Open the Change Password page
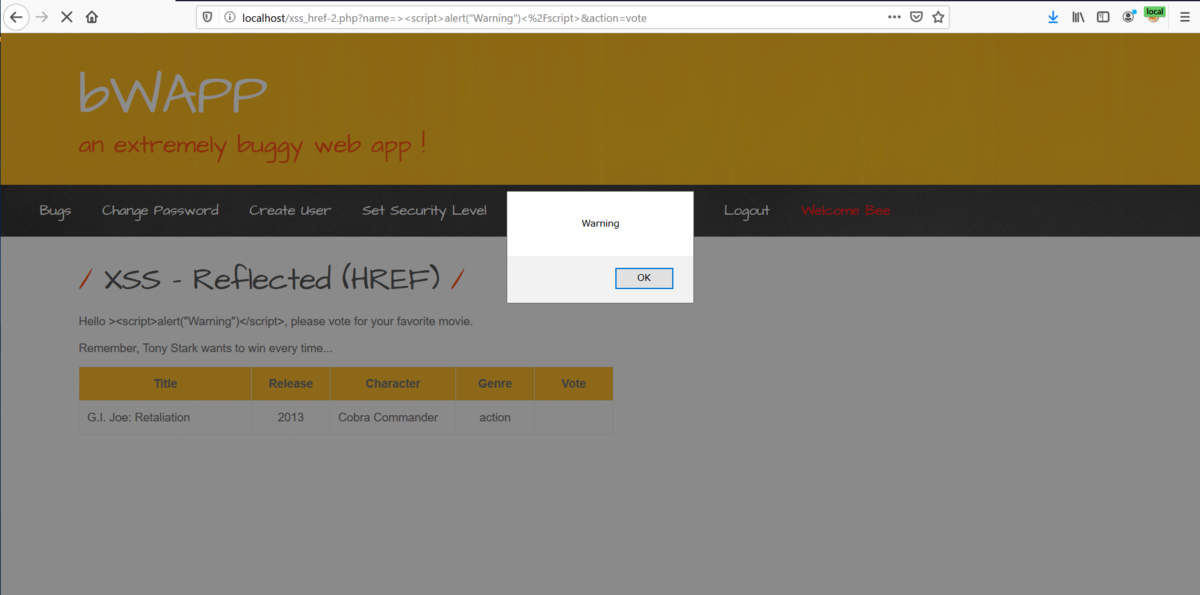The width and height of the screenshot is (1200, 595). tap(160, 210)
